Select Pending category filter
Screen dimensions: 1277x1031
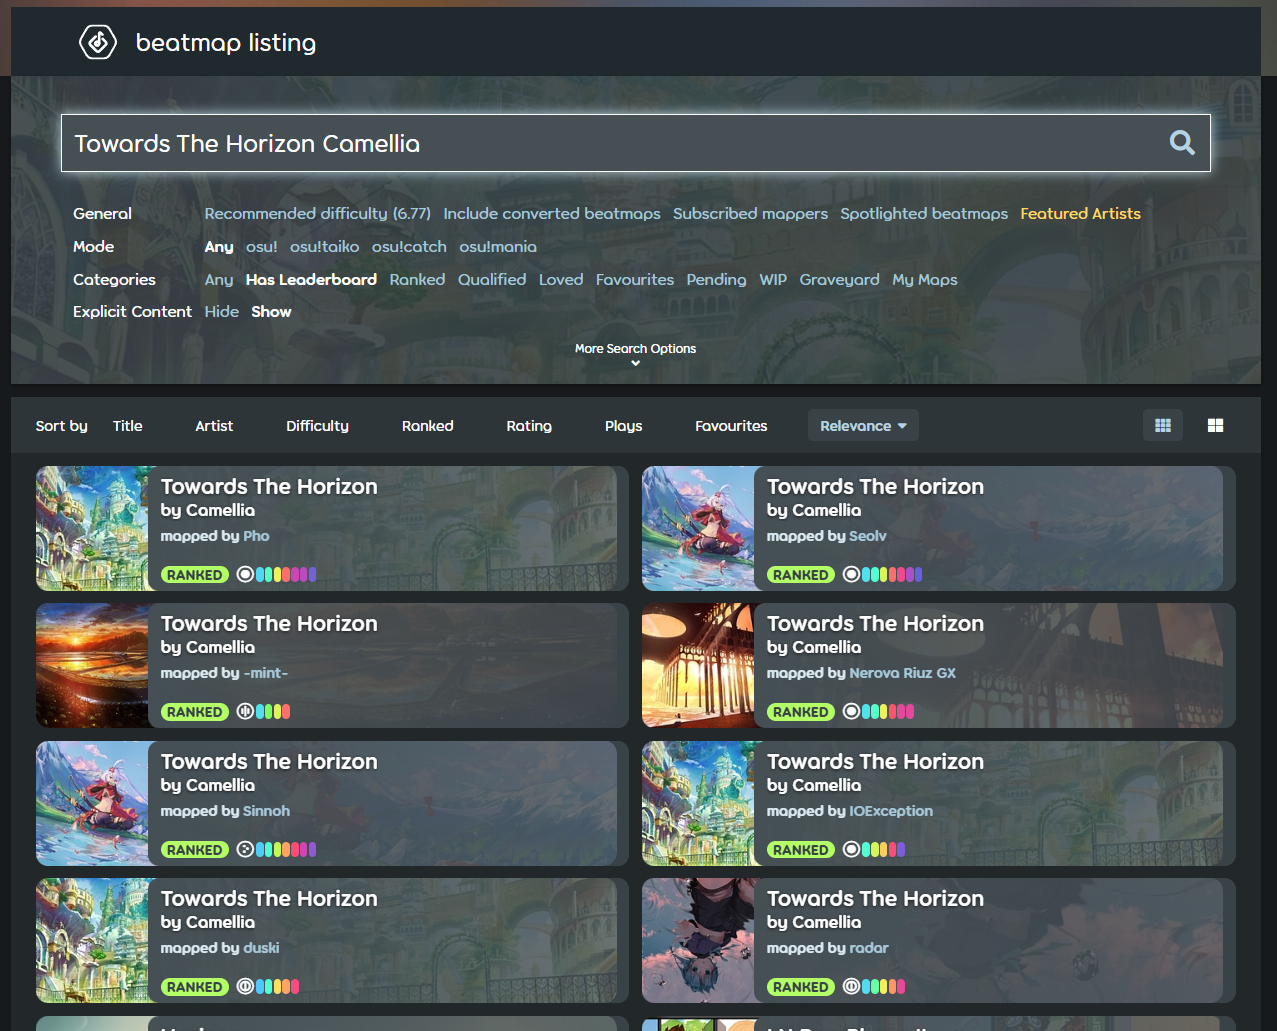click(716, 279)
